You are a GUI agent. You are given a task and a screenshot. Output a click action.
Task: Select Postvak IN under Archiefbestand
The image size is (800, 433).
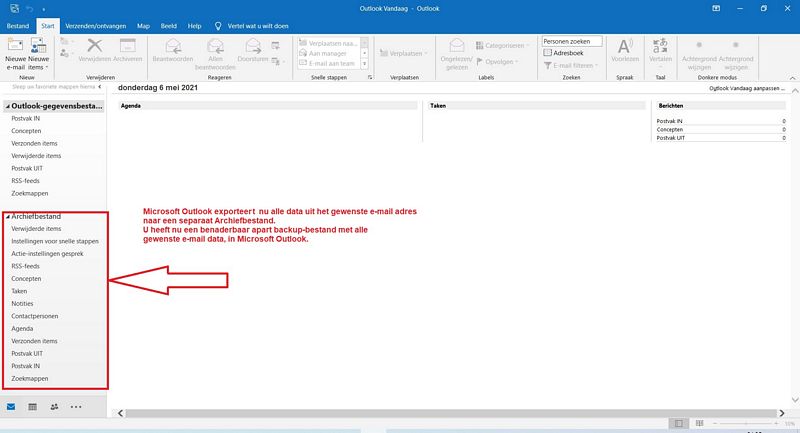pos(26,366)
